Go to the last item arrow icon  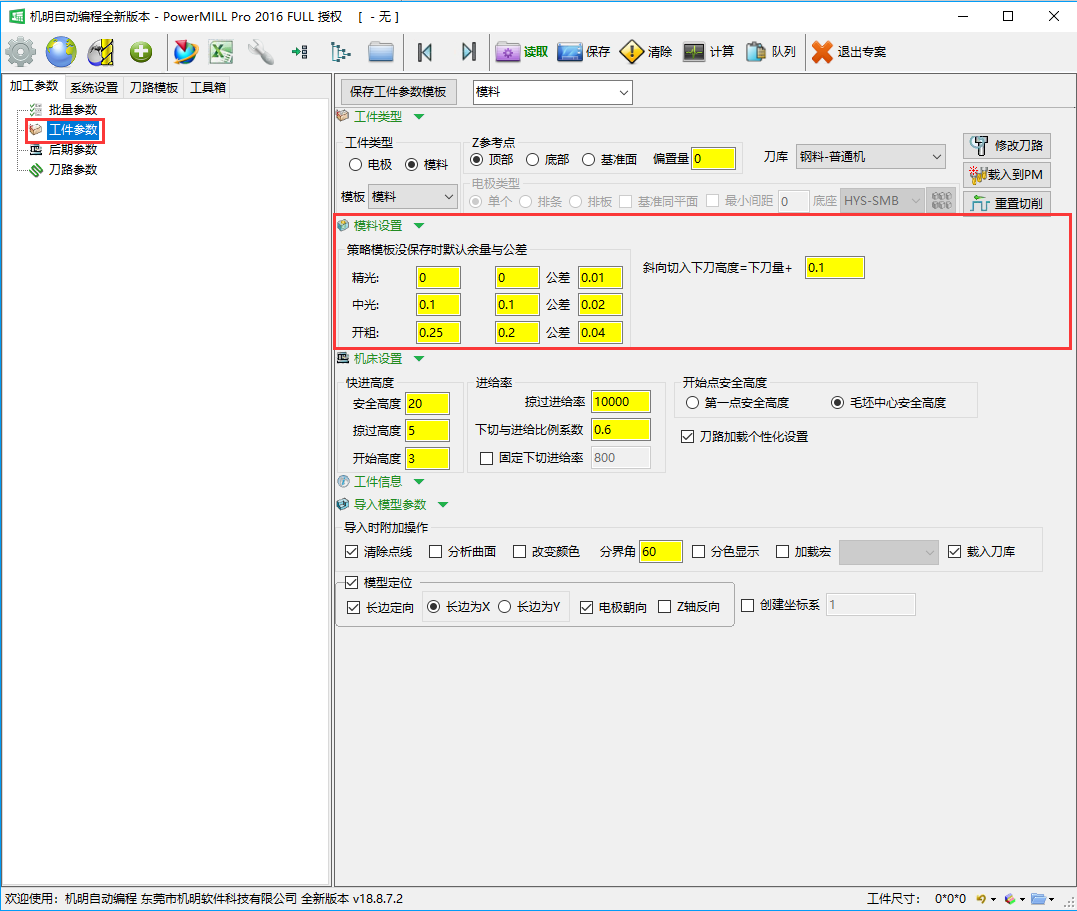point(468,52)
